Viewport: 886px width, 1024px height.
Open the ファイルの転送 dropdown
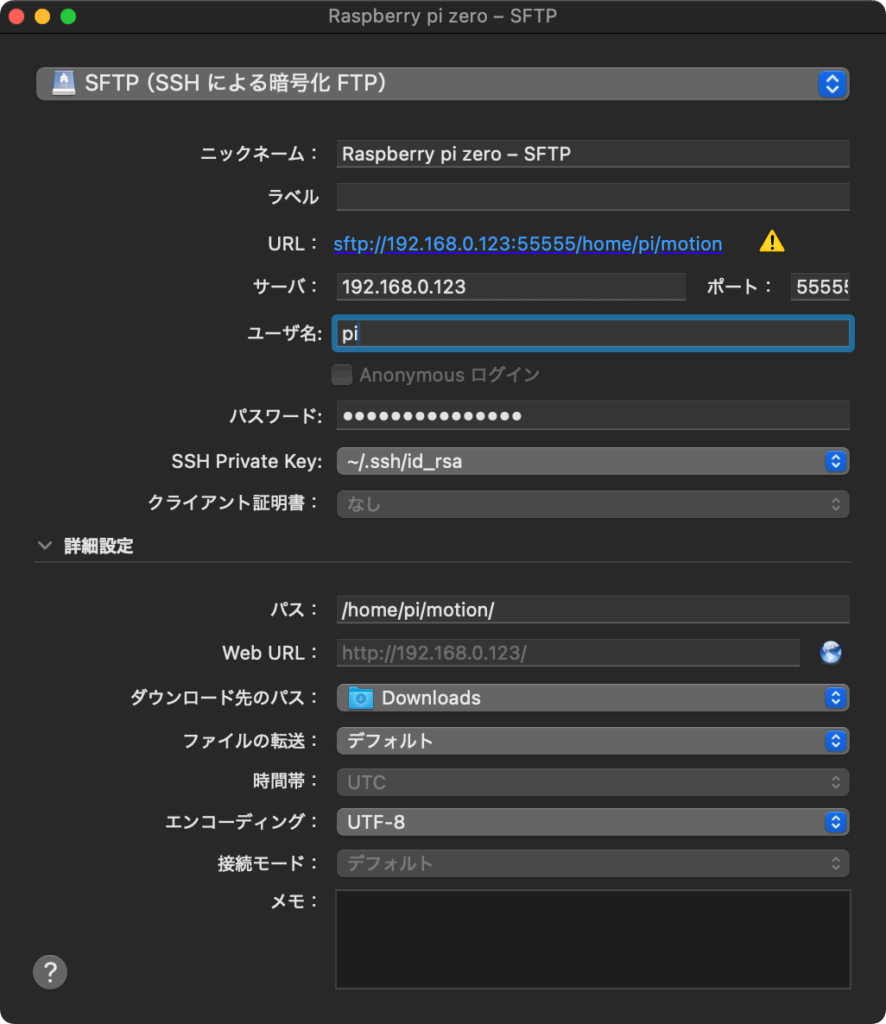pos(592,741)
